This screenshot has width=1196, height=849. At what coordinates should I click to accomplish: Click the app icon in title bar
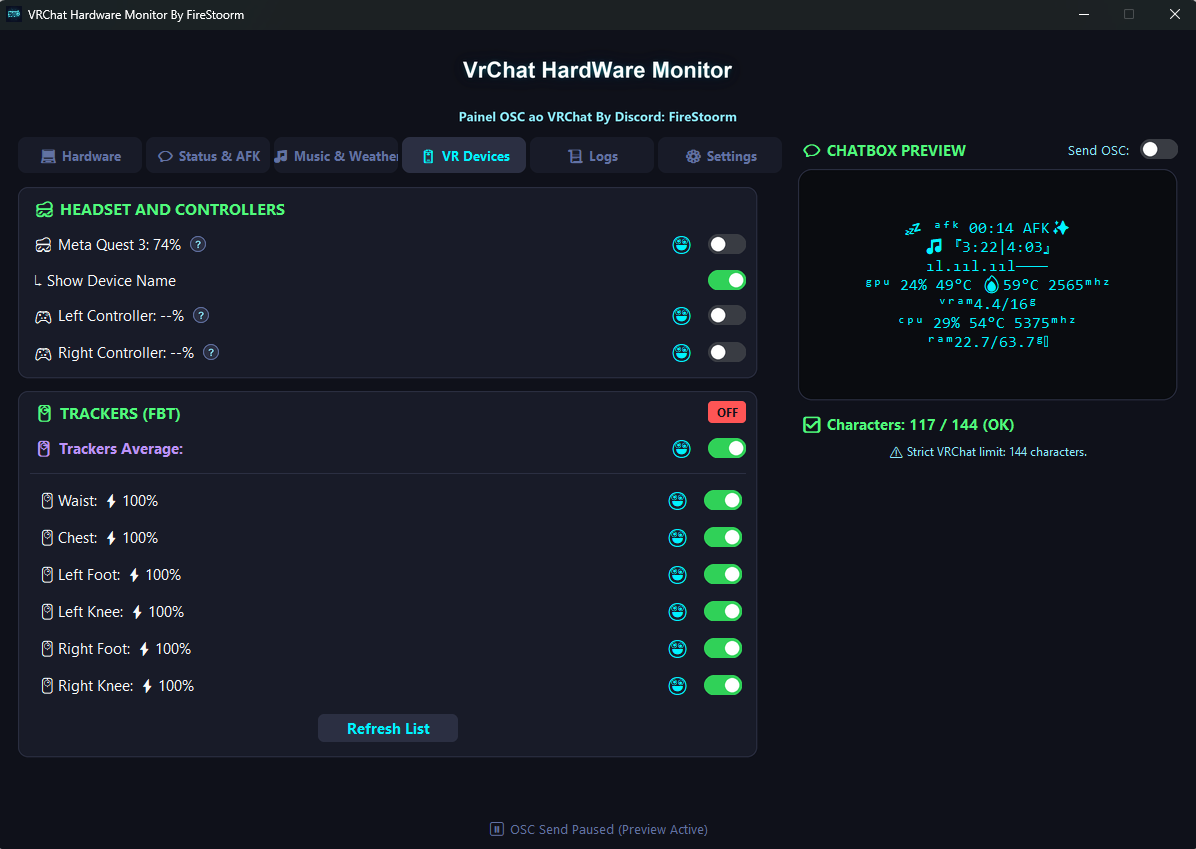click(14, 14)
